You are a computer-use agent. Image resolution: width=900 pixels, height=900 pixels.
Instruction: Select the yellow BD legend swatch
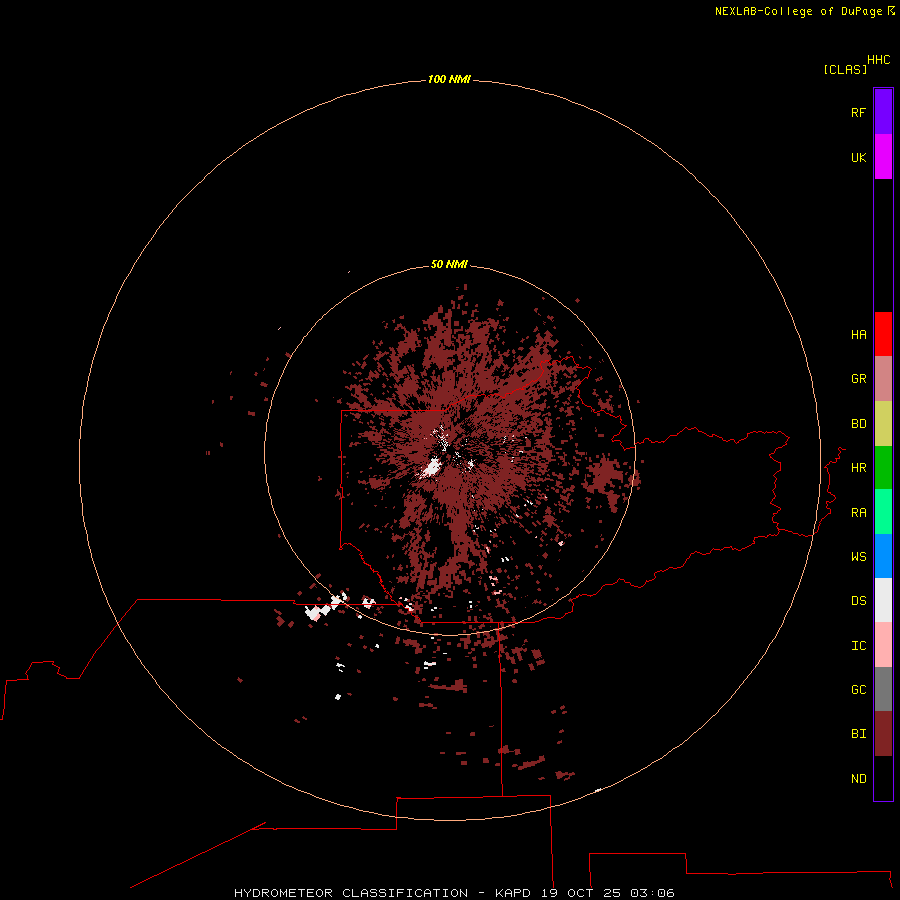[x=883, y=424]
